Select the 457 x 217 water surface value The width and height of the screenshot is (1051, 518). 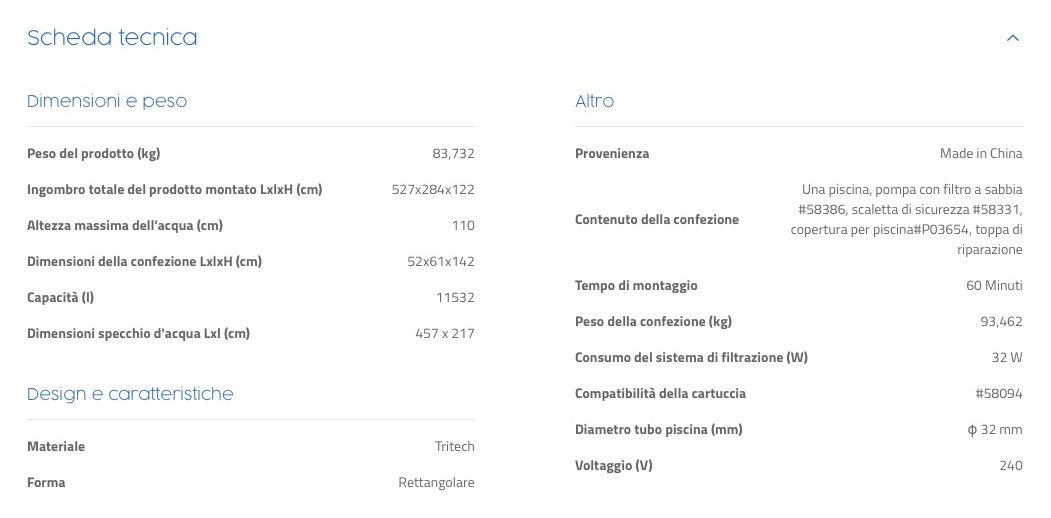445,333
